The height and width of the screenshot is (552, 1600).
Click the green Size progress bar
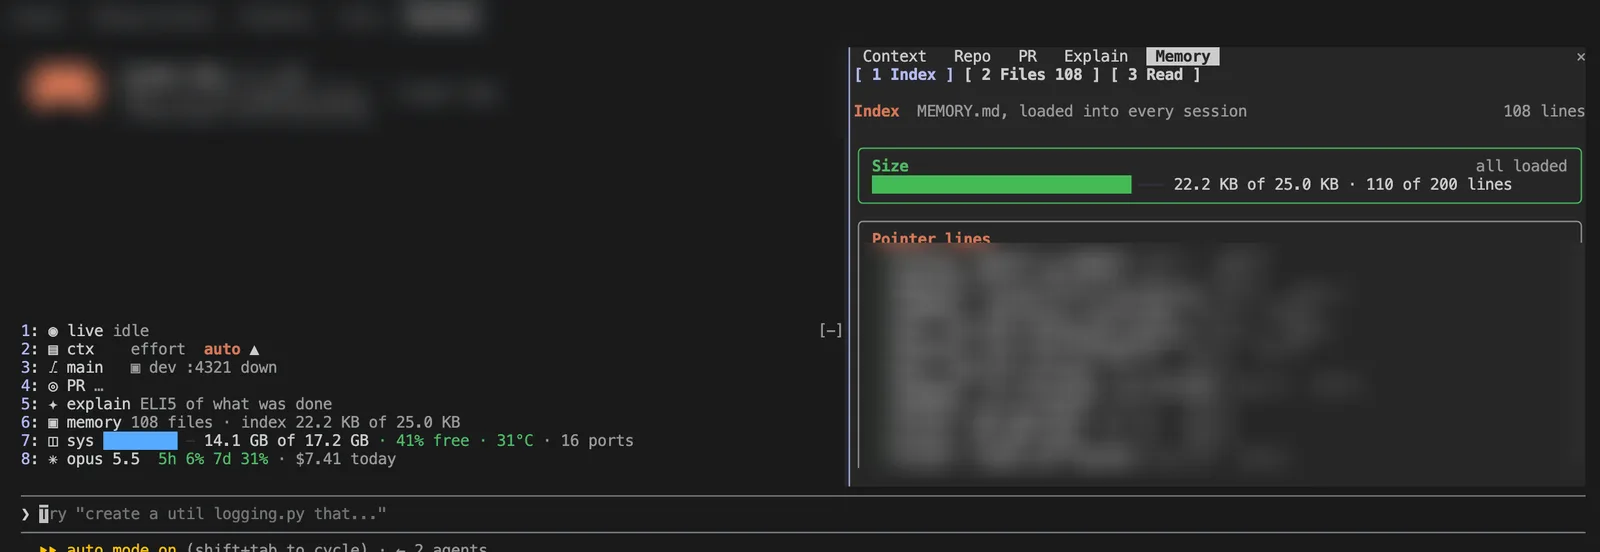point(1001,185)
